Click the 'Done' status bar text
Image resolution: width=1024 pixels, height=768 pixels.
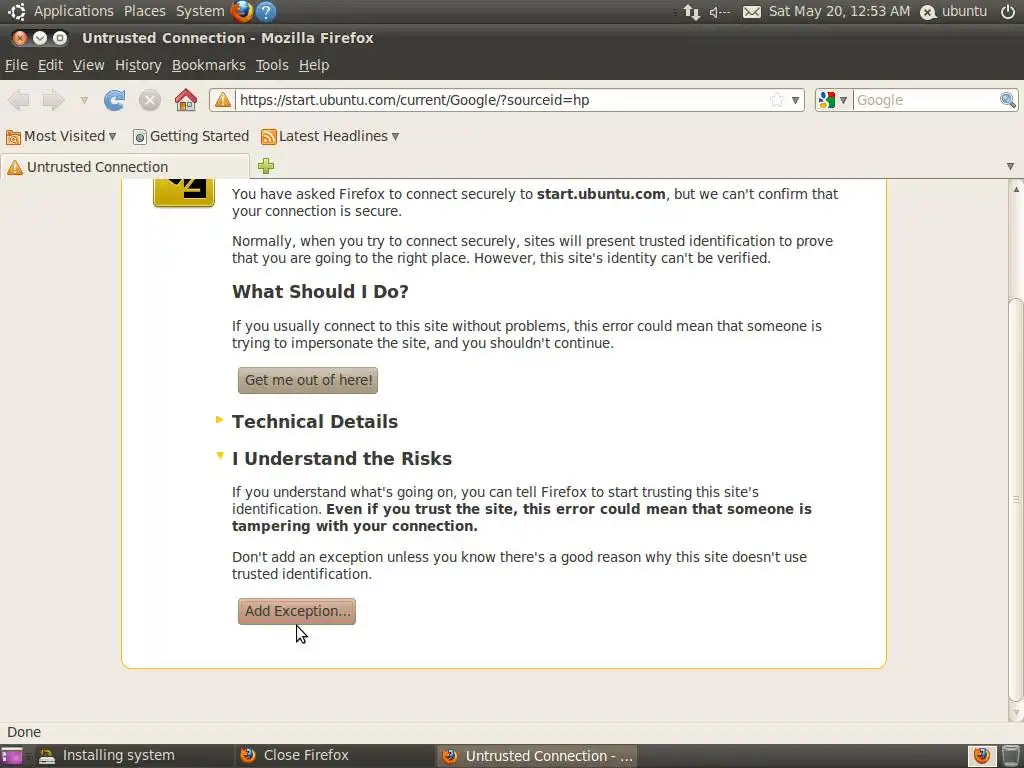click(24, 732)
